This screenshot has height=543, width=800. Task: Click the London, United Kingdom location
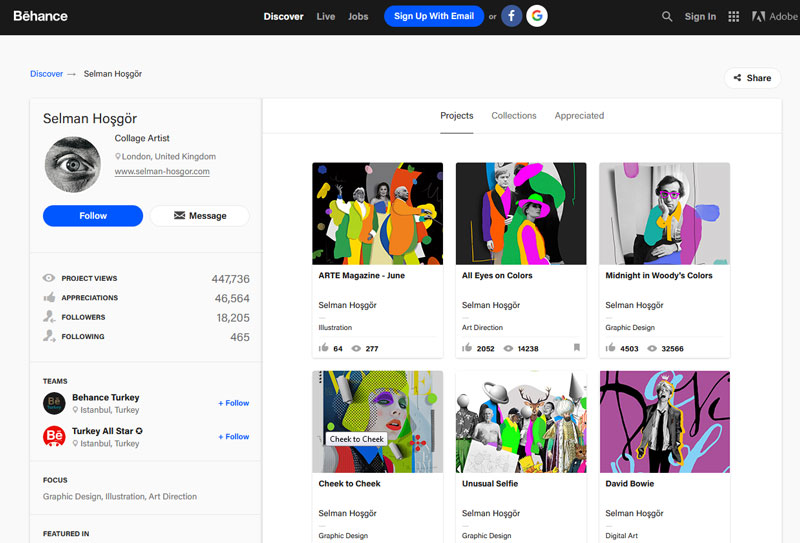click(168, 157)
